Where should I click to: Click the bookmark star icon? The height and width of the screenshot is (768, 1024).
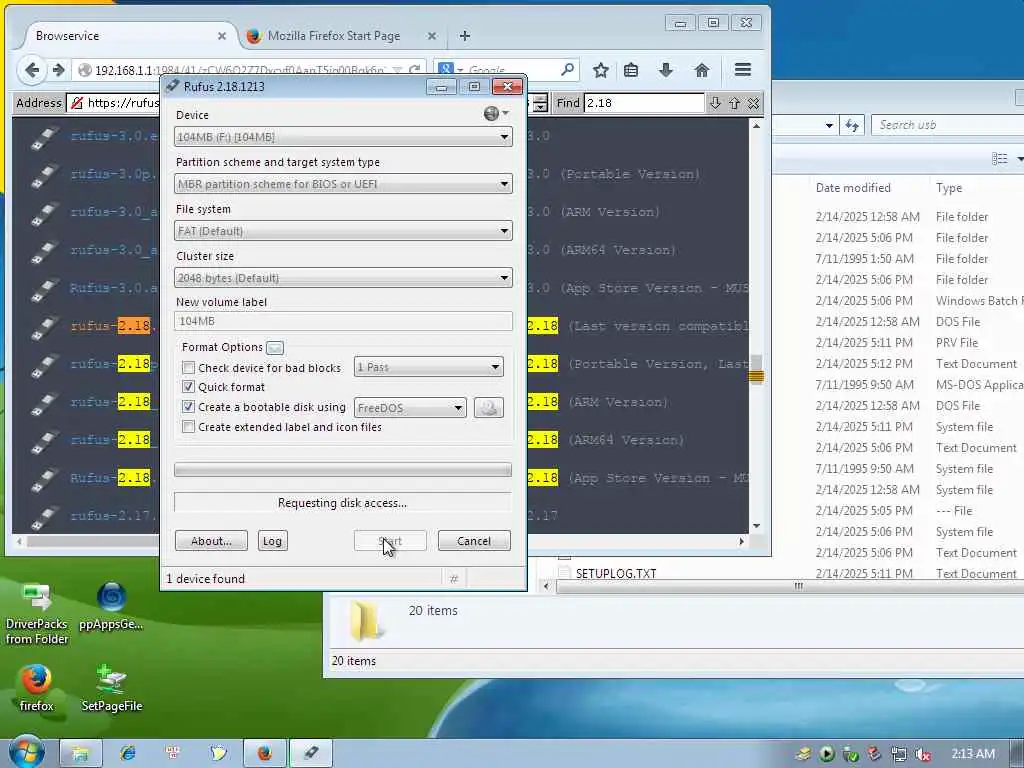click(601, 70)
